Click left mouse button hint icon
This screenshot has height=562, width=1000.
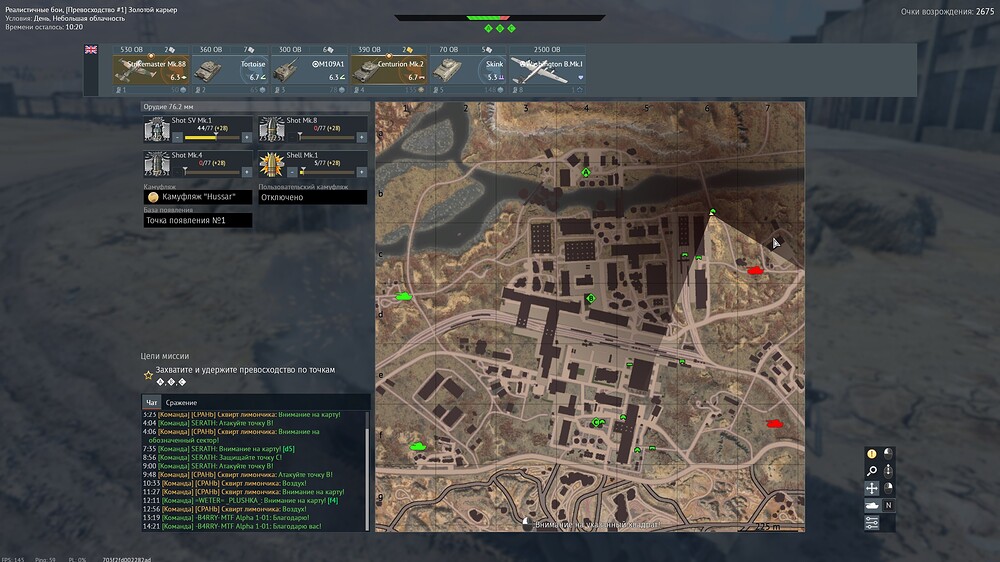(x=888, y=454)
